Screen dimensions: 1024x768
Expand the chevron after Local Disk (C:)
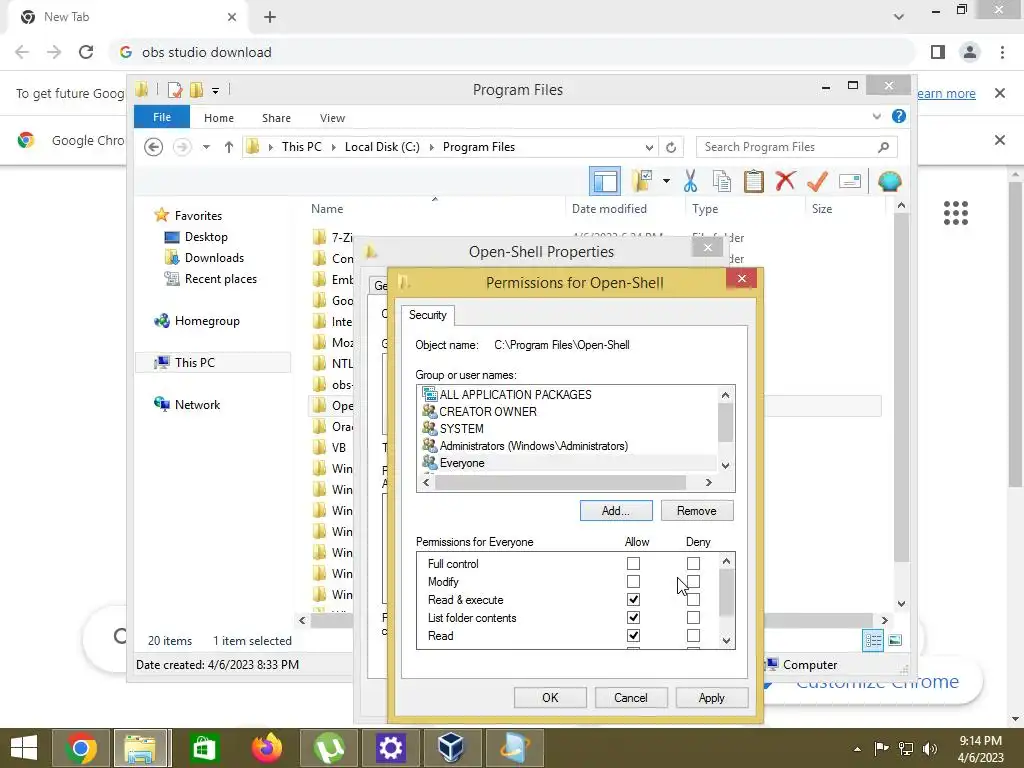pyautogui.click(x=431, y=147)
